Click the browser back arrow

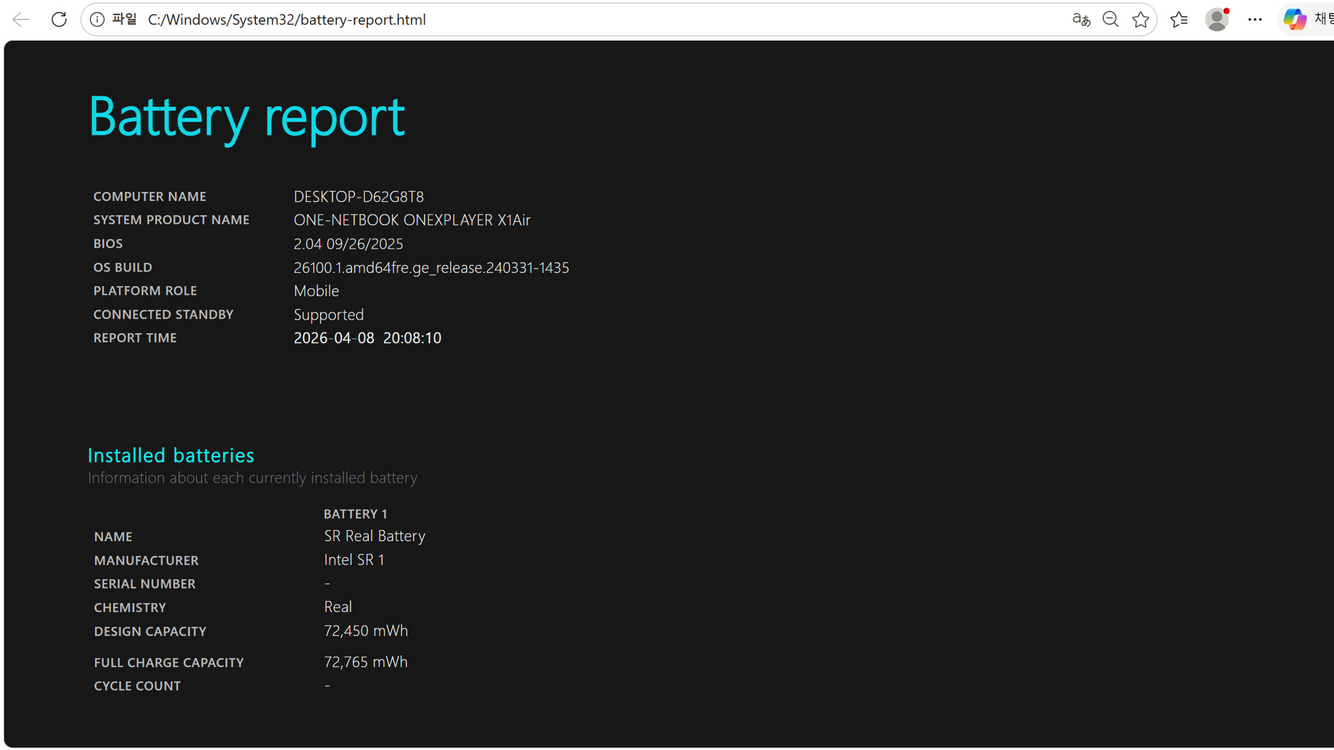coord(21,19)
